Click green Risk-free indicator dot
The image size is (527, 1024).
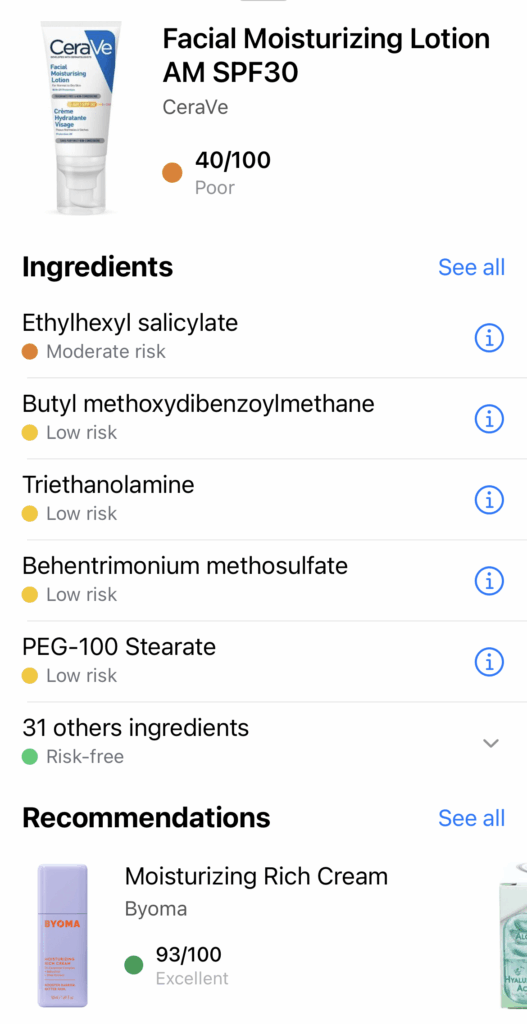(x=29, y=757)
